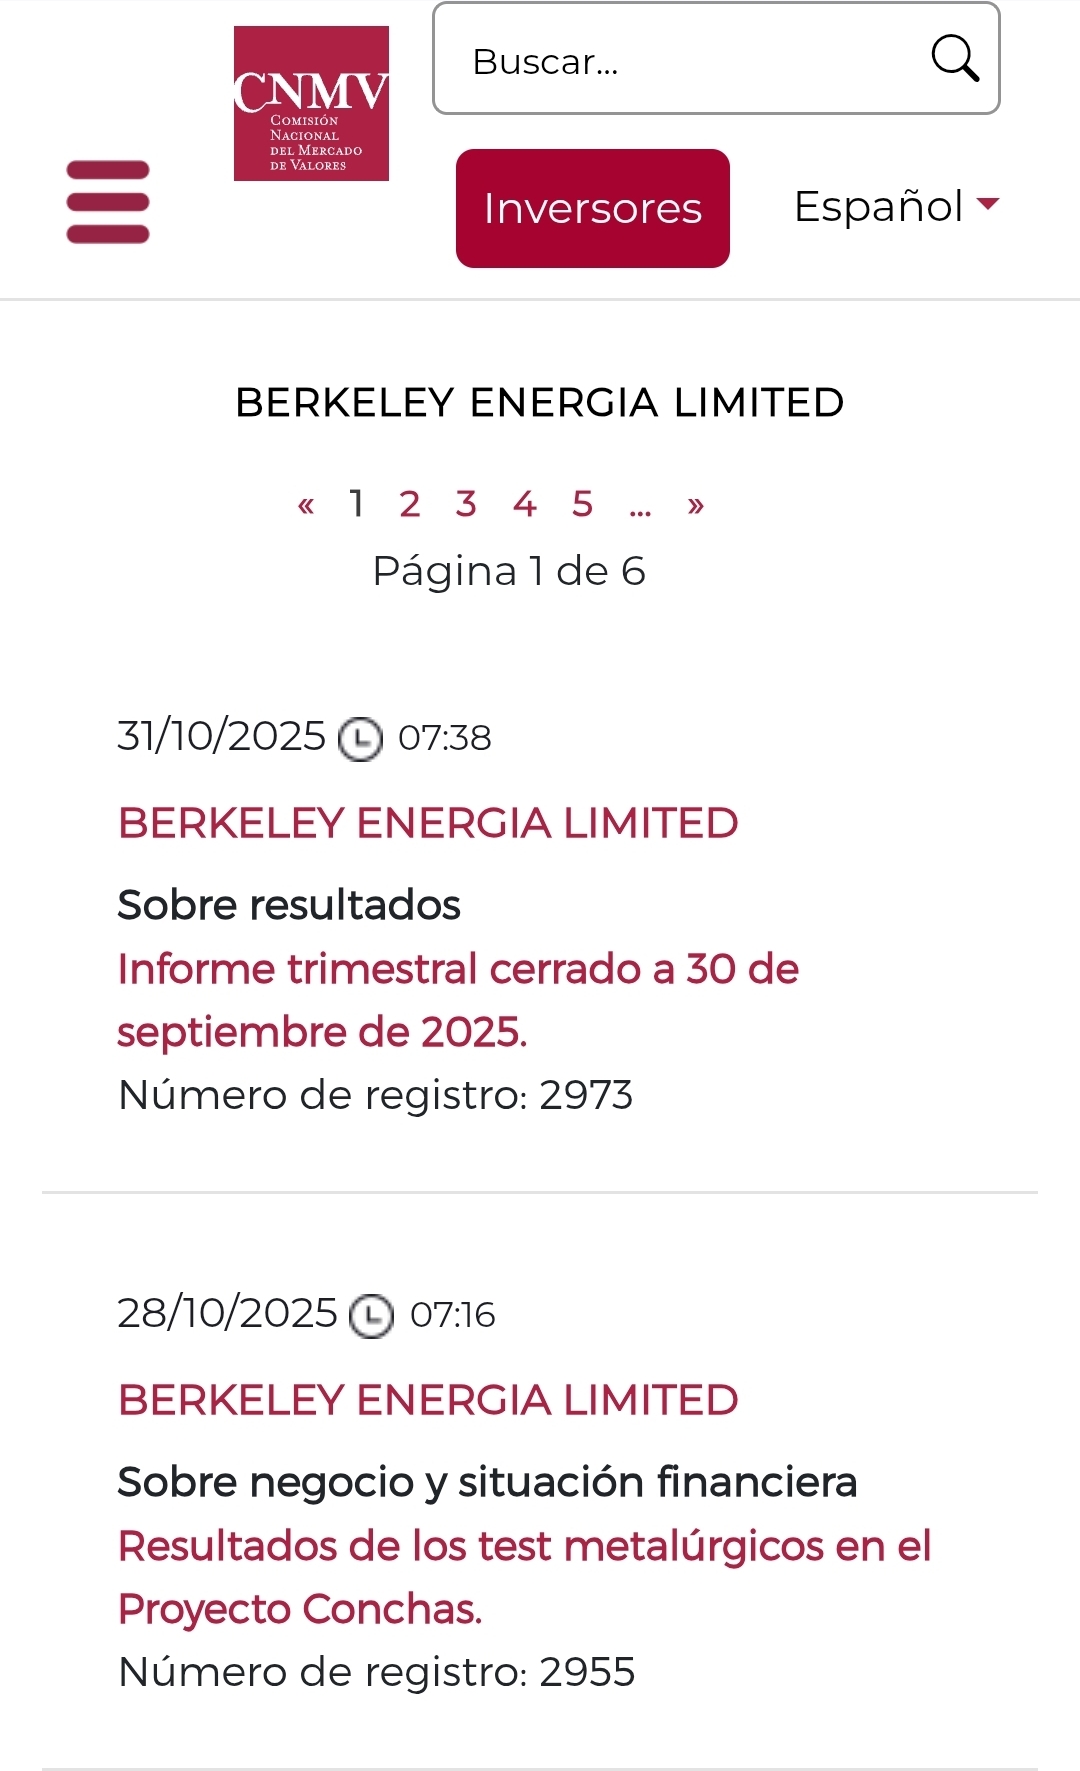Viewport: 1080px width, 1771px height.
Task: Open Resultados de los test metalúrgicos link
Action: (x=524, y=1578)
